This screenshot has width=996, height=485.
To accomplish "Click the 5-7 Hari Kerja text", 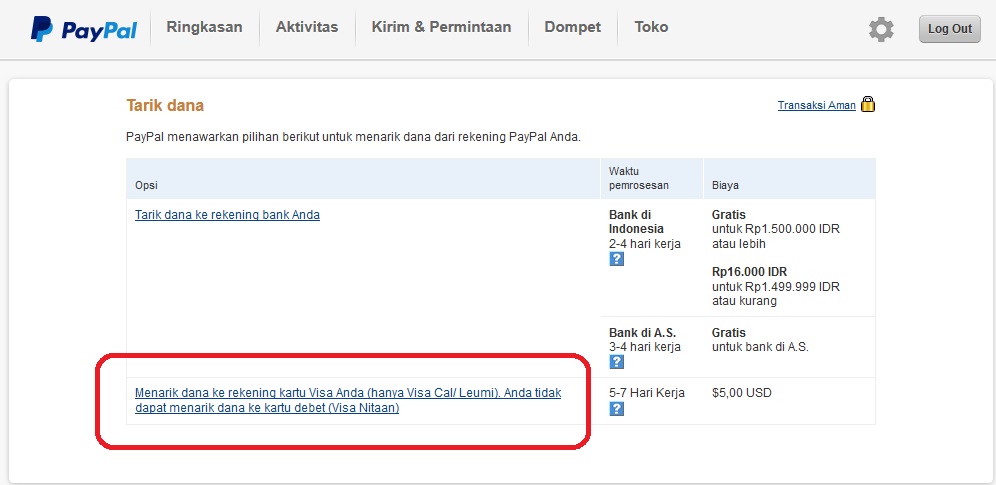I will click(647, 393).
